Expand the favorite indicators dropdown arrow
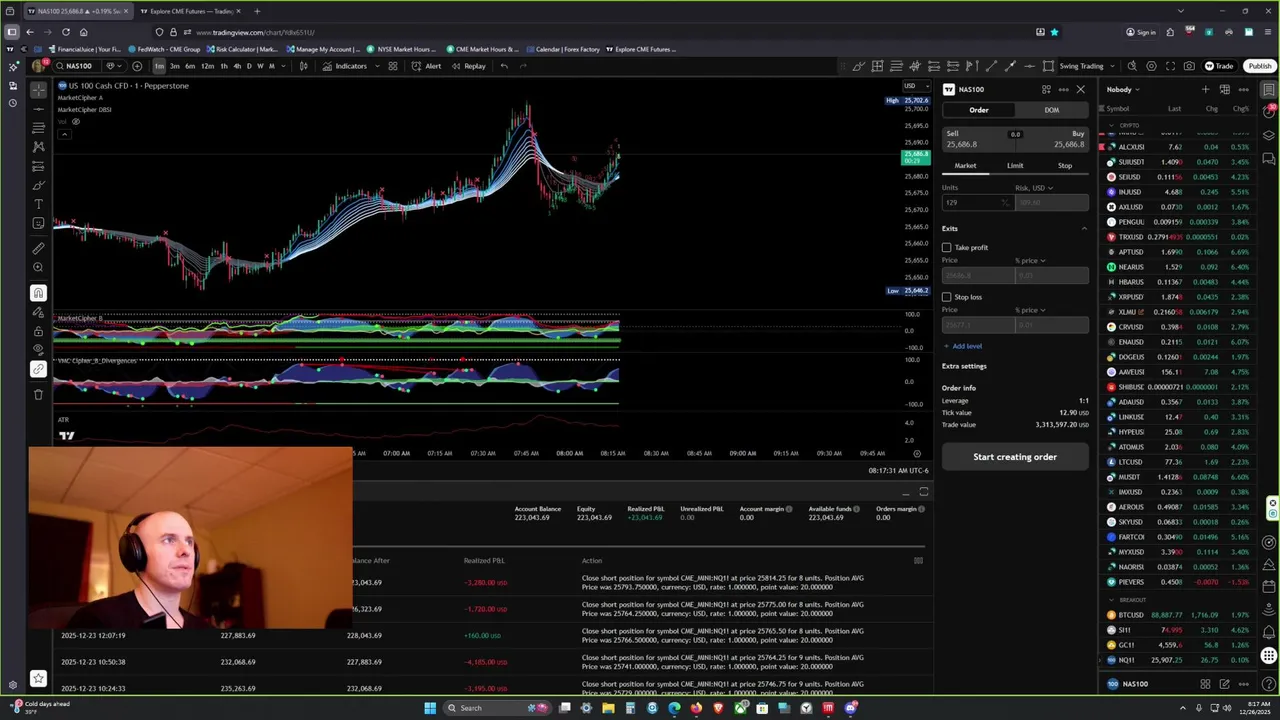 click(375, 66)
